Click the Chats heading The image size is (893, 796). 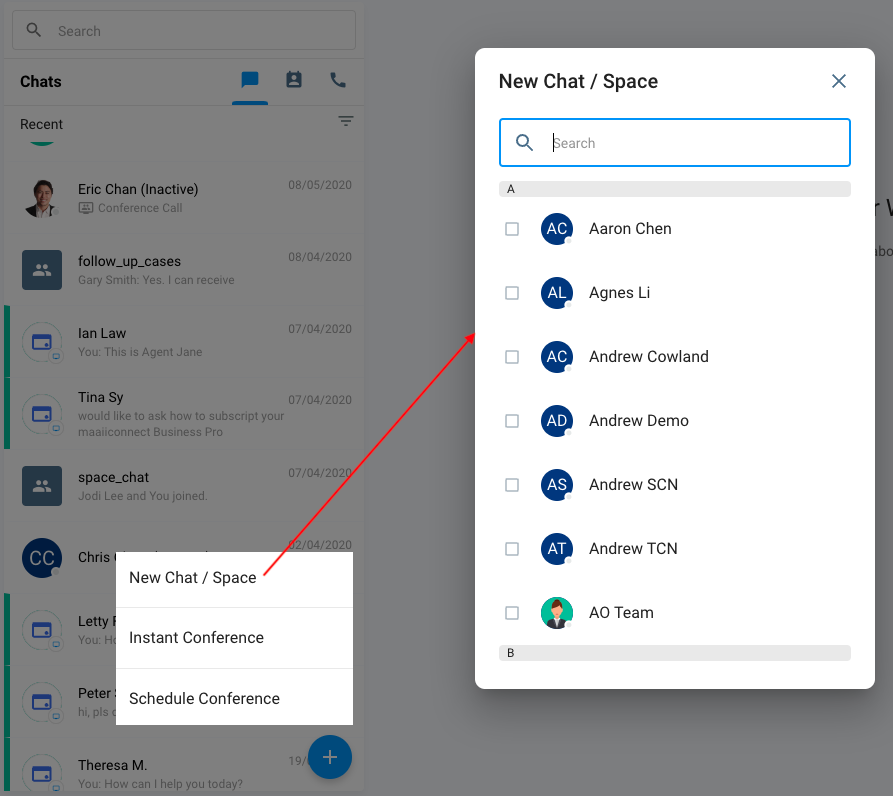(x=40, y=81)
